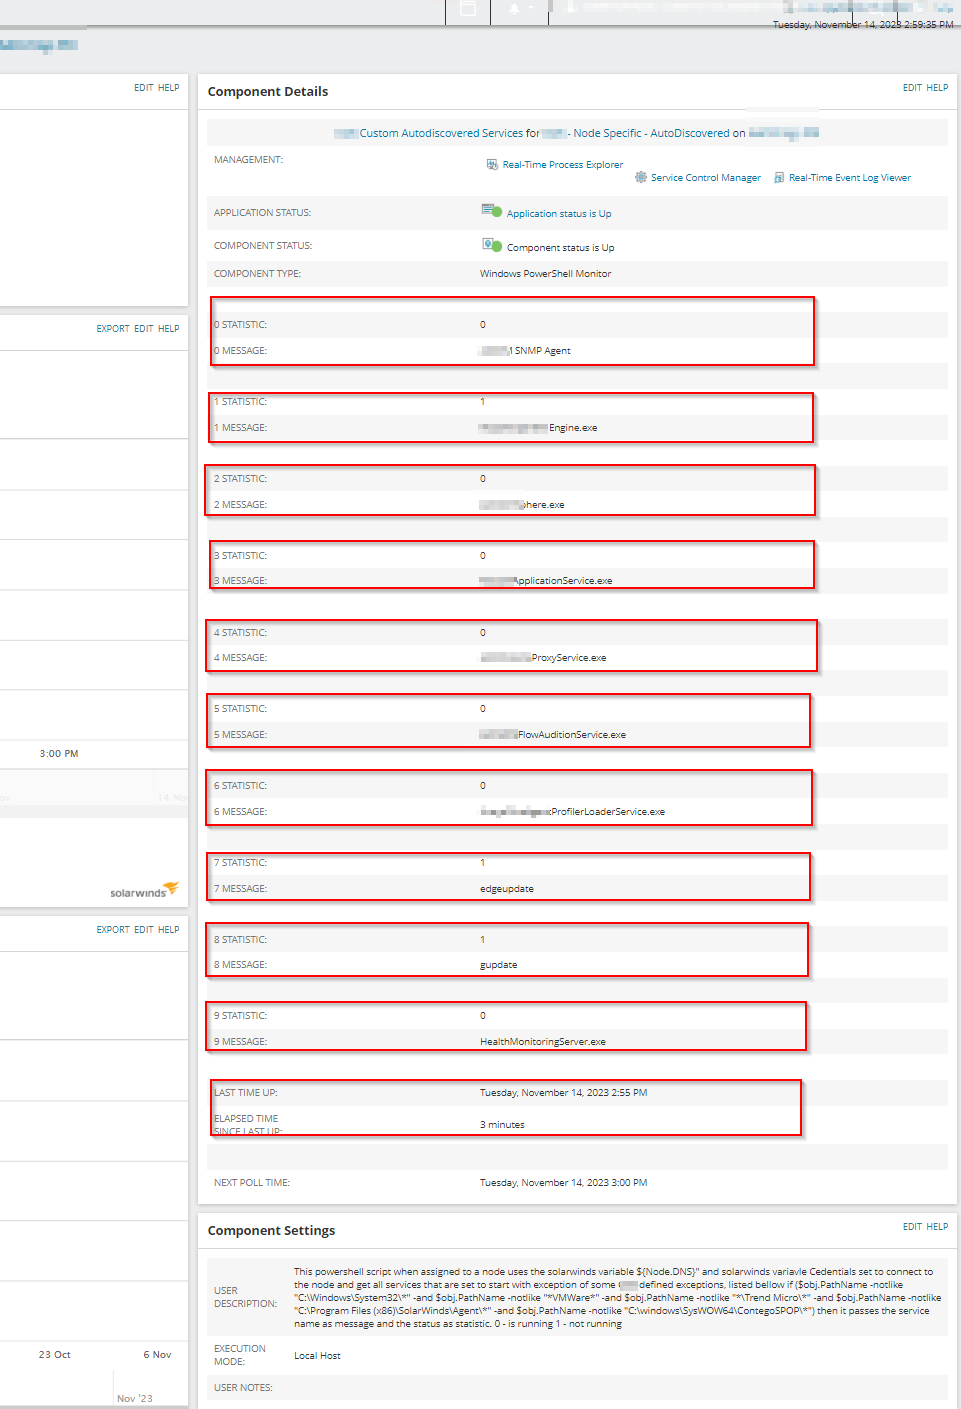
Task: Open Real-Time Event Log Viewer link
Action: coord(850,178)
